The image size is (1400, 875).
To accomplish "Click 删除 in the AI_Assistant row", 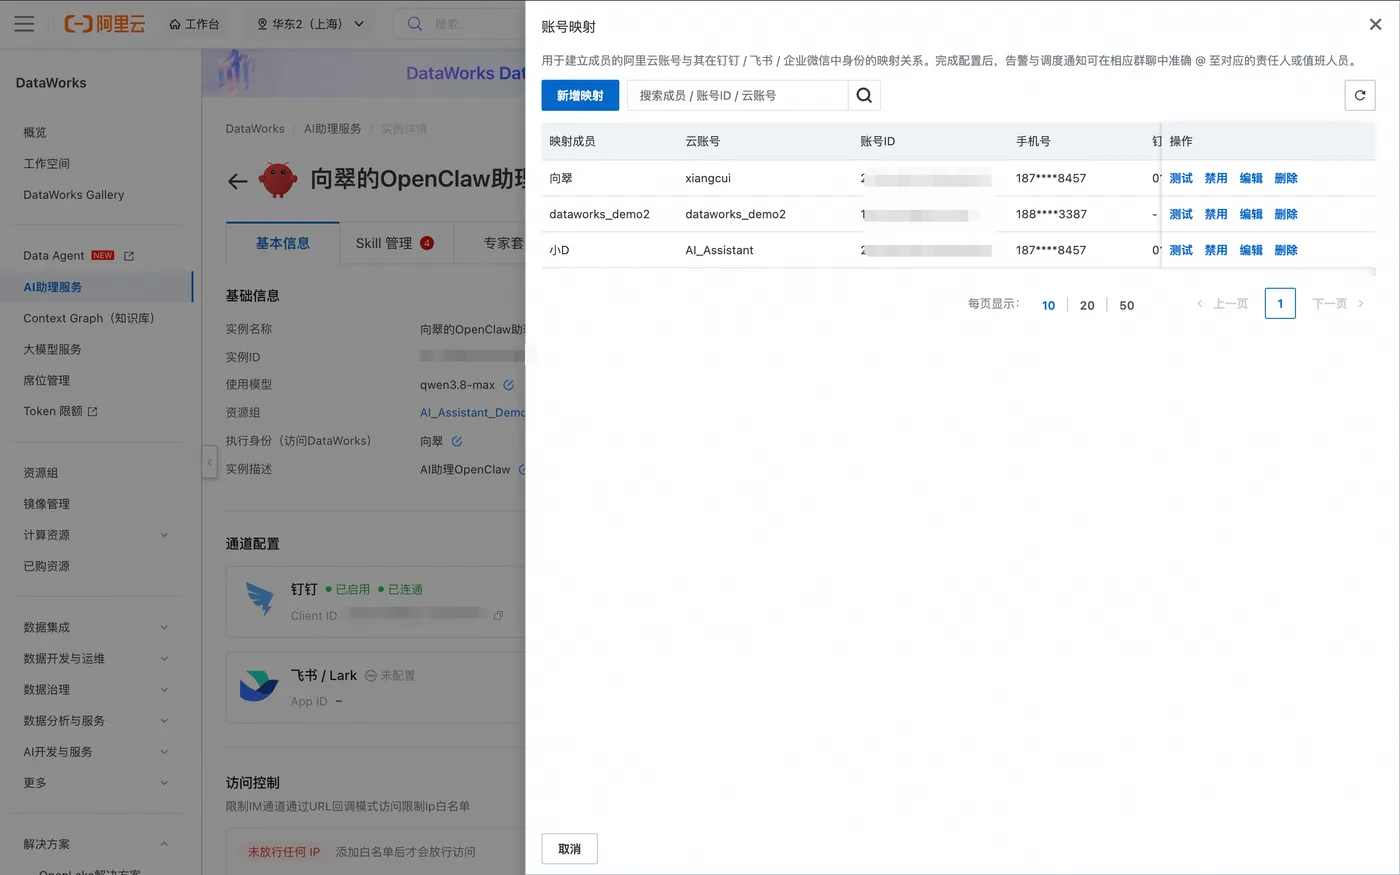I will pyautogui.click(x=1286, y=250).
